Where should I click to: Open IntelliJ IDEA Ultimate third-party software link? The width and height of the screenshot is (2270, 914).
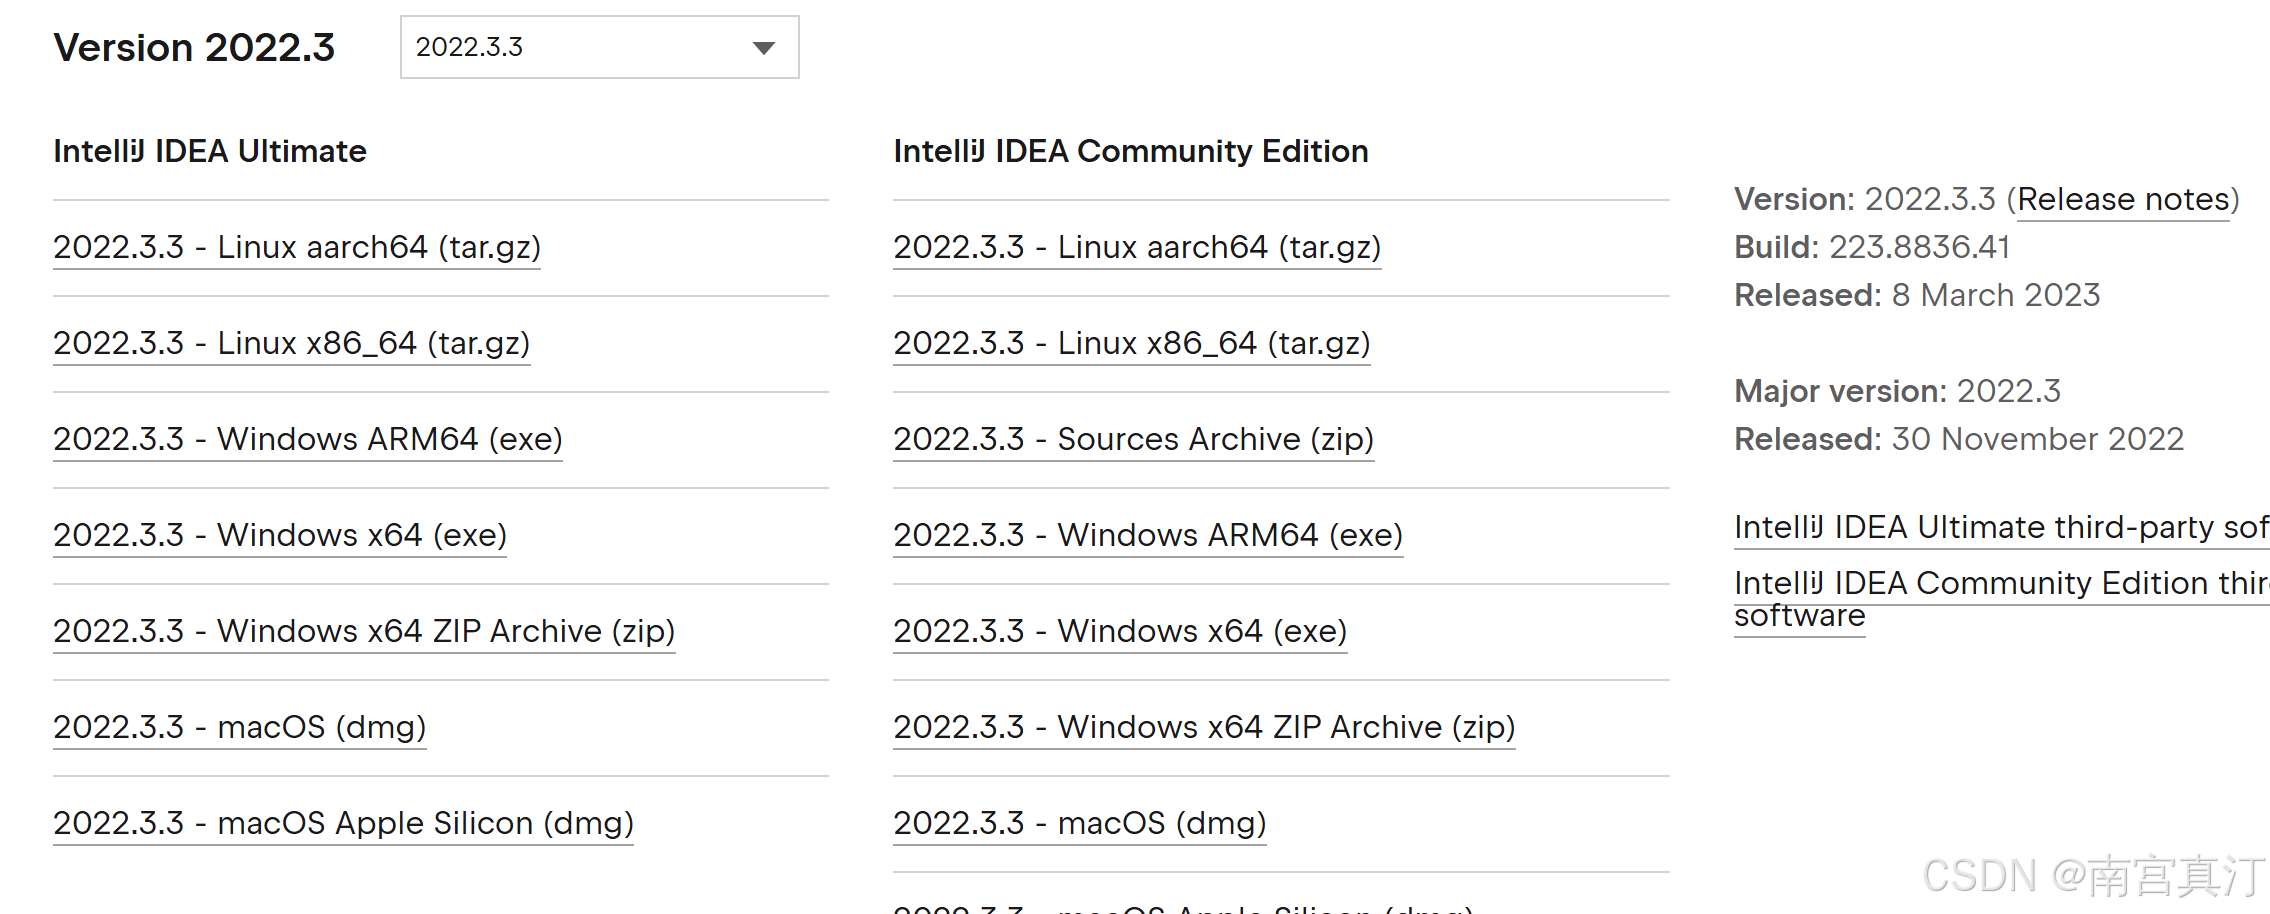tap(2000, 527)
